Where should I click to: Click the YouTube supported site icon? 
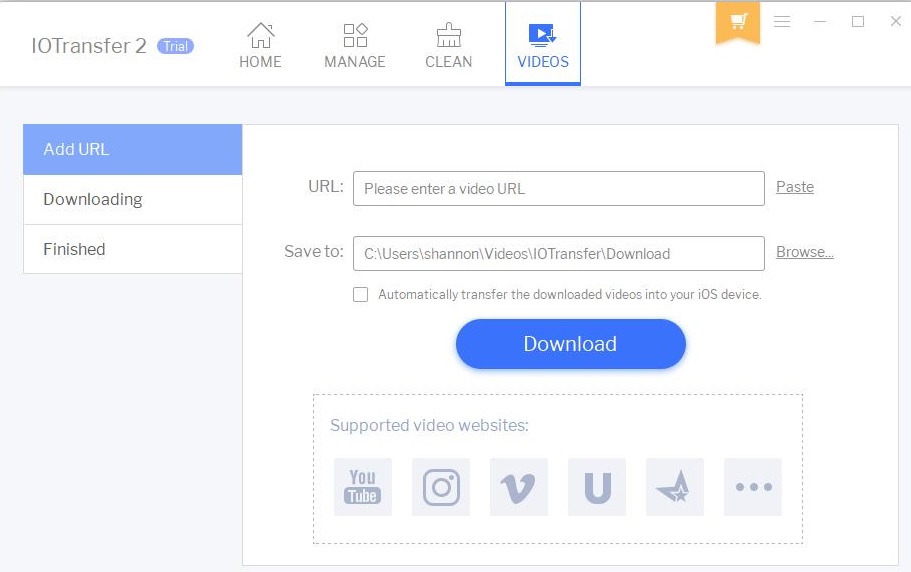point(363,487)
